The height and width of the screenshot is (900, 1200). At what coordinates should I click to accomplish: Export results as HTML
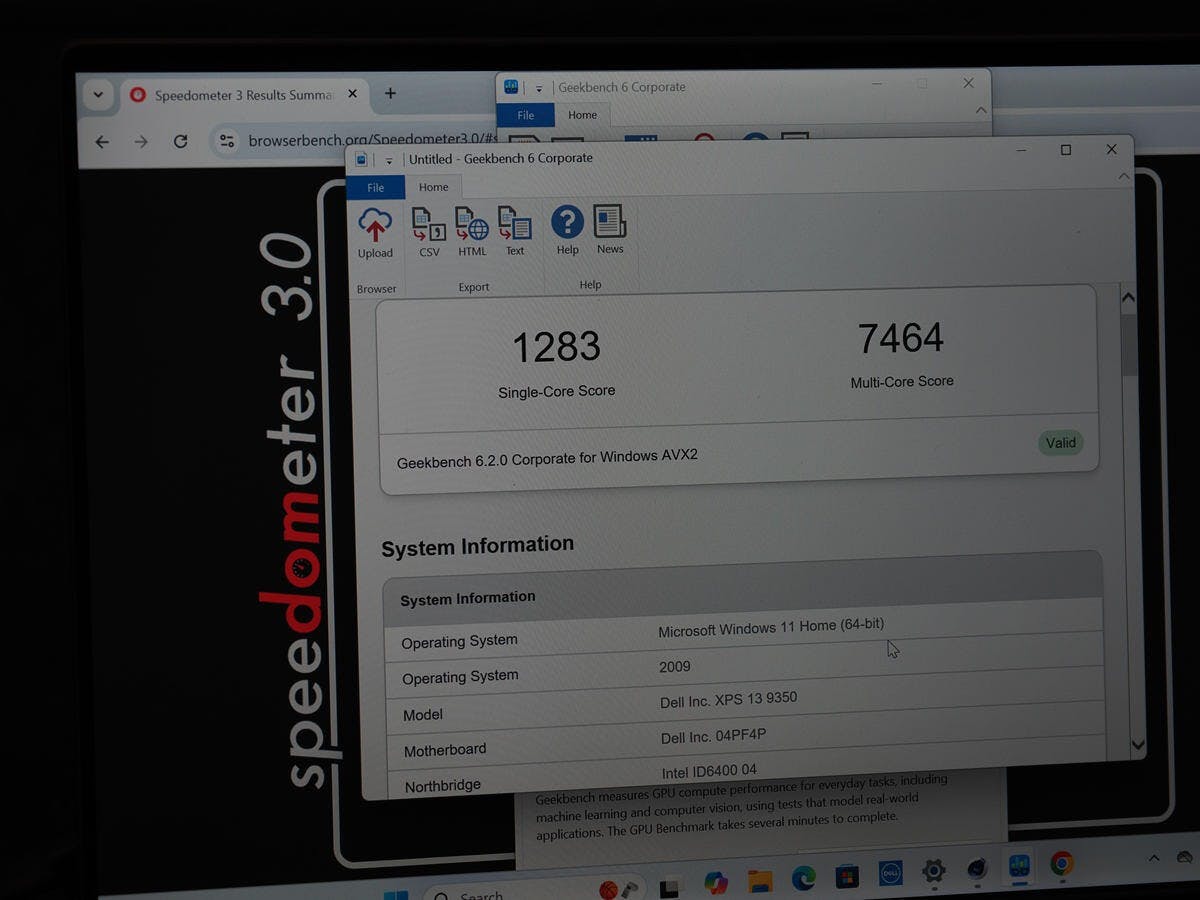click(472, 232)
